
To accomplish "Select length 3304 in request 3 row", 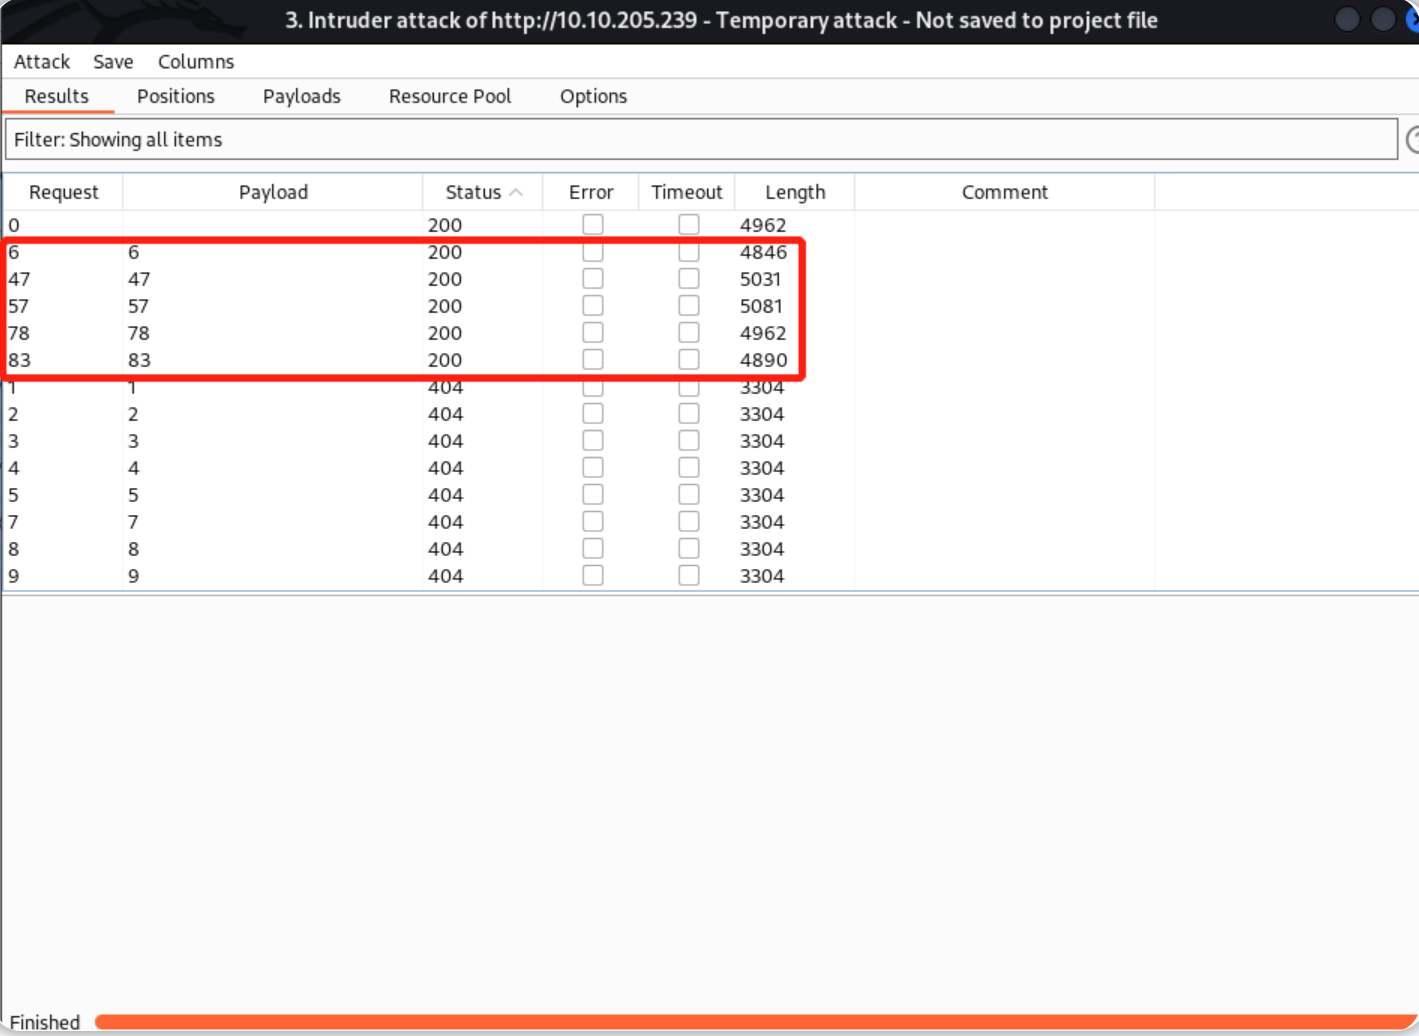I will (x=762, y=441).
